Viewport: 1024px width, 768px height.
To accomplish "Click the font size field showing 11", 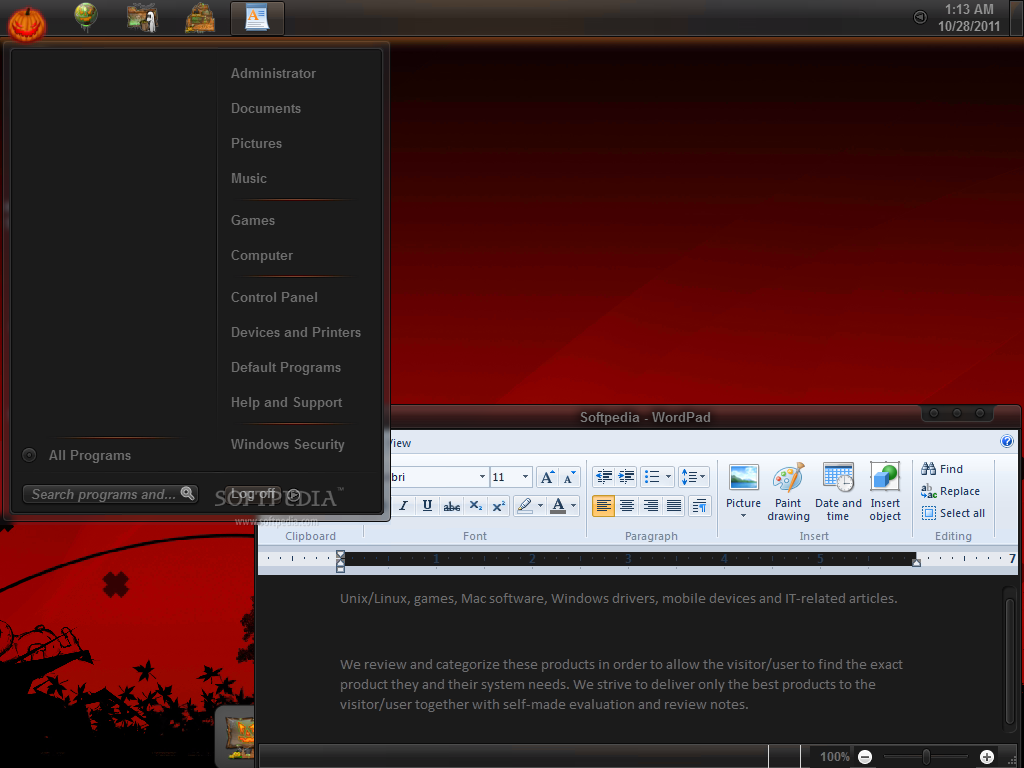I will (x=504, y=477).
